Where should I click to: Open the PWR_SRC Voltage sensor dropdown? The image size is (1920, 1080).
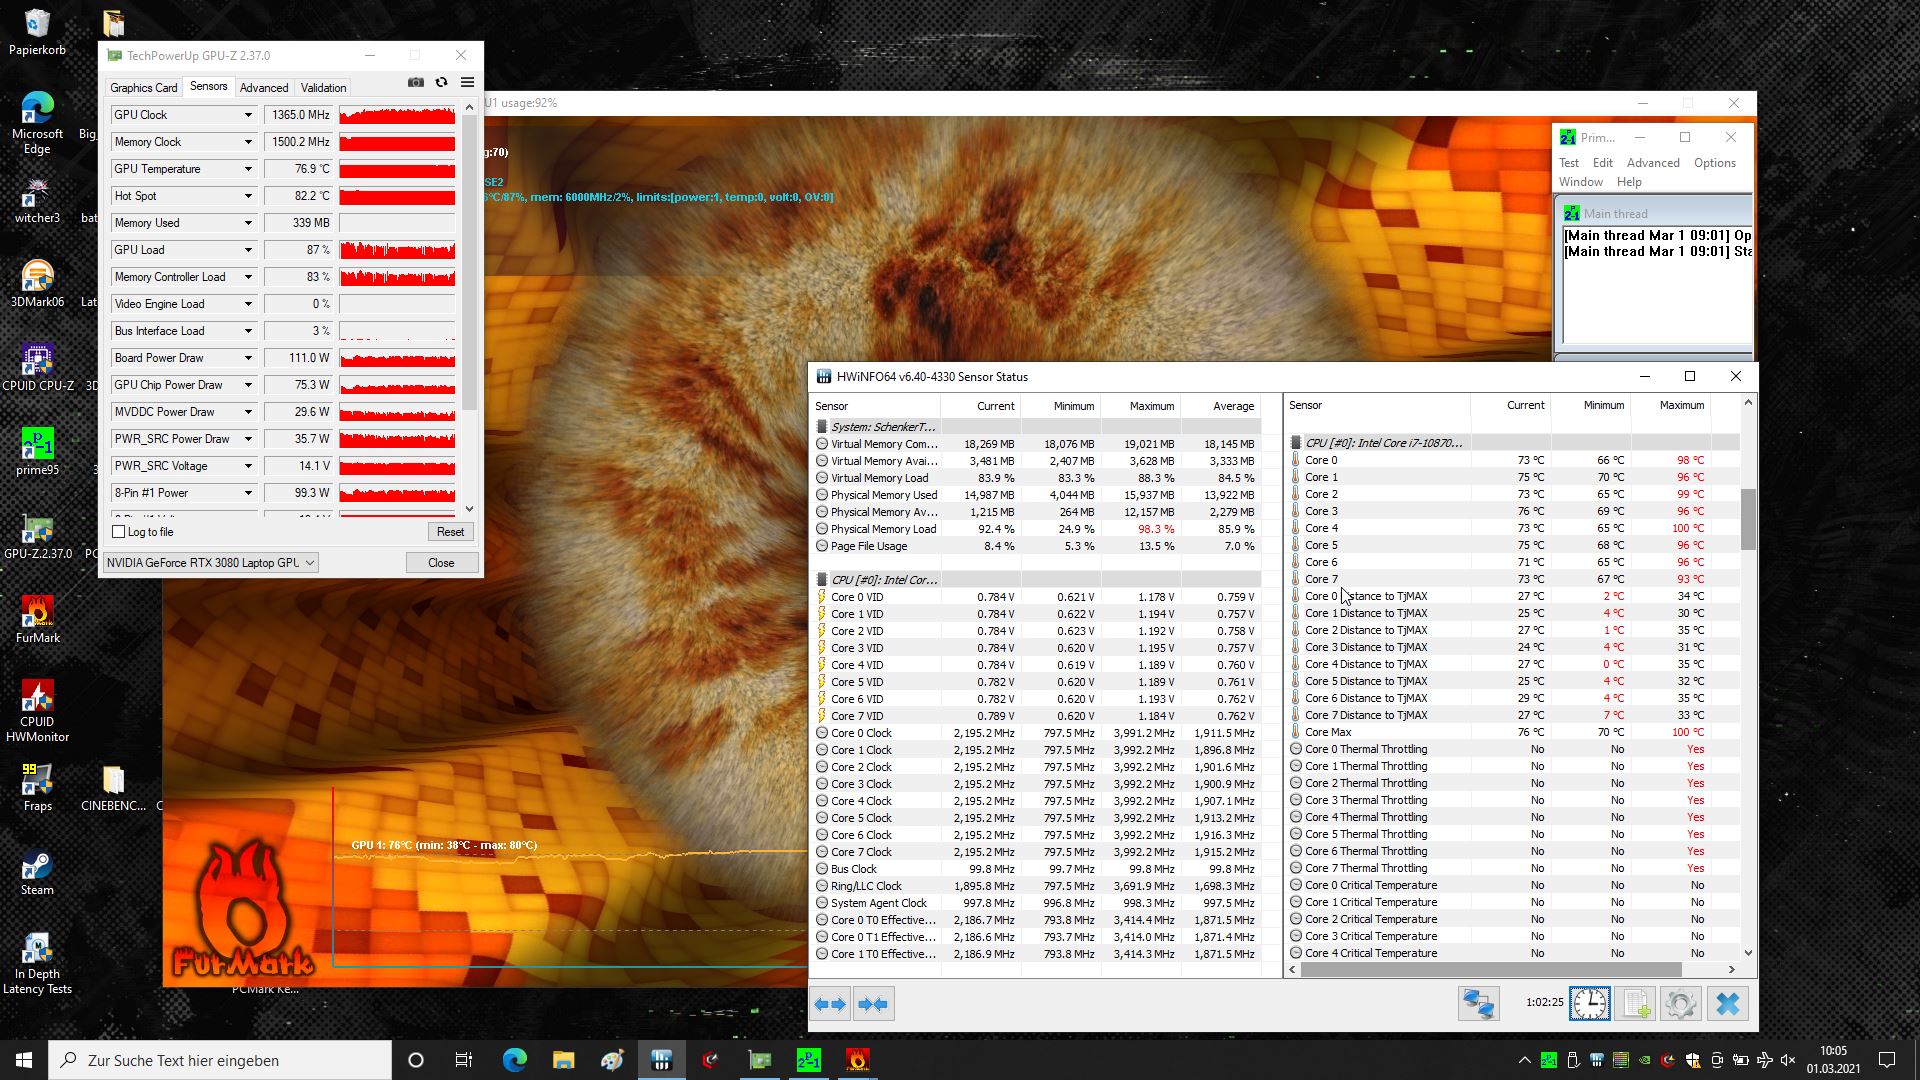pos(248,466)
